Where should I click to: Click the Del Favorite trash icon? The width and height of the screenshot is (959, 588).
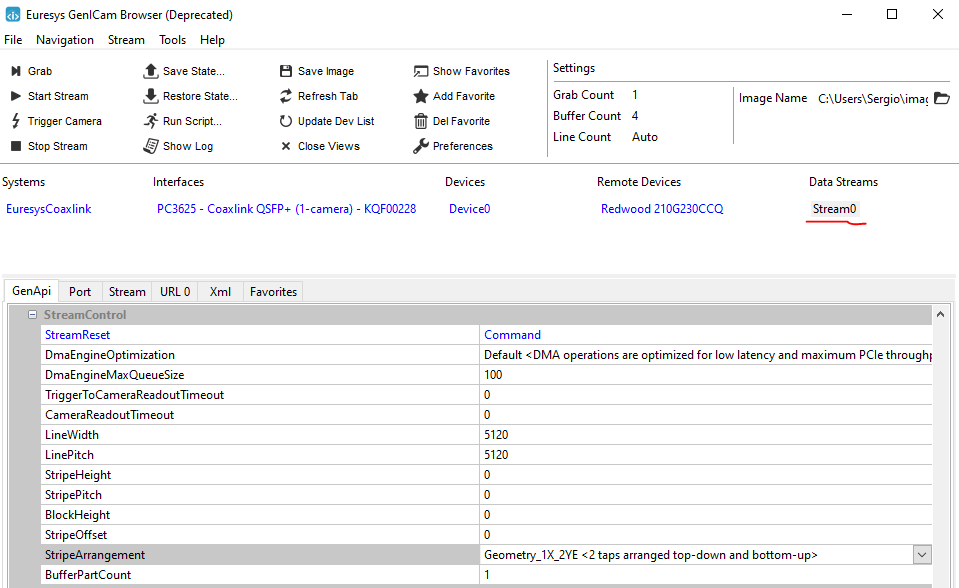(421, 121)
